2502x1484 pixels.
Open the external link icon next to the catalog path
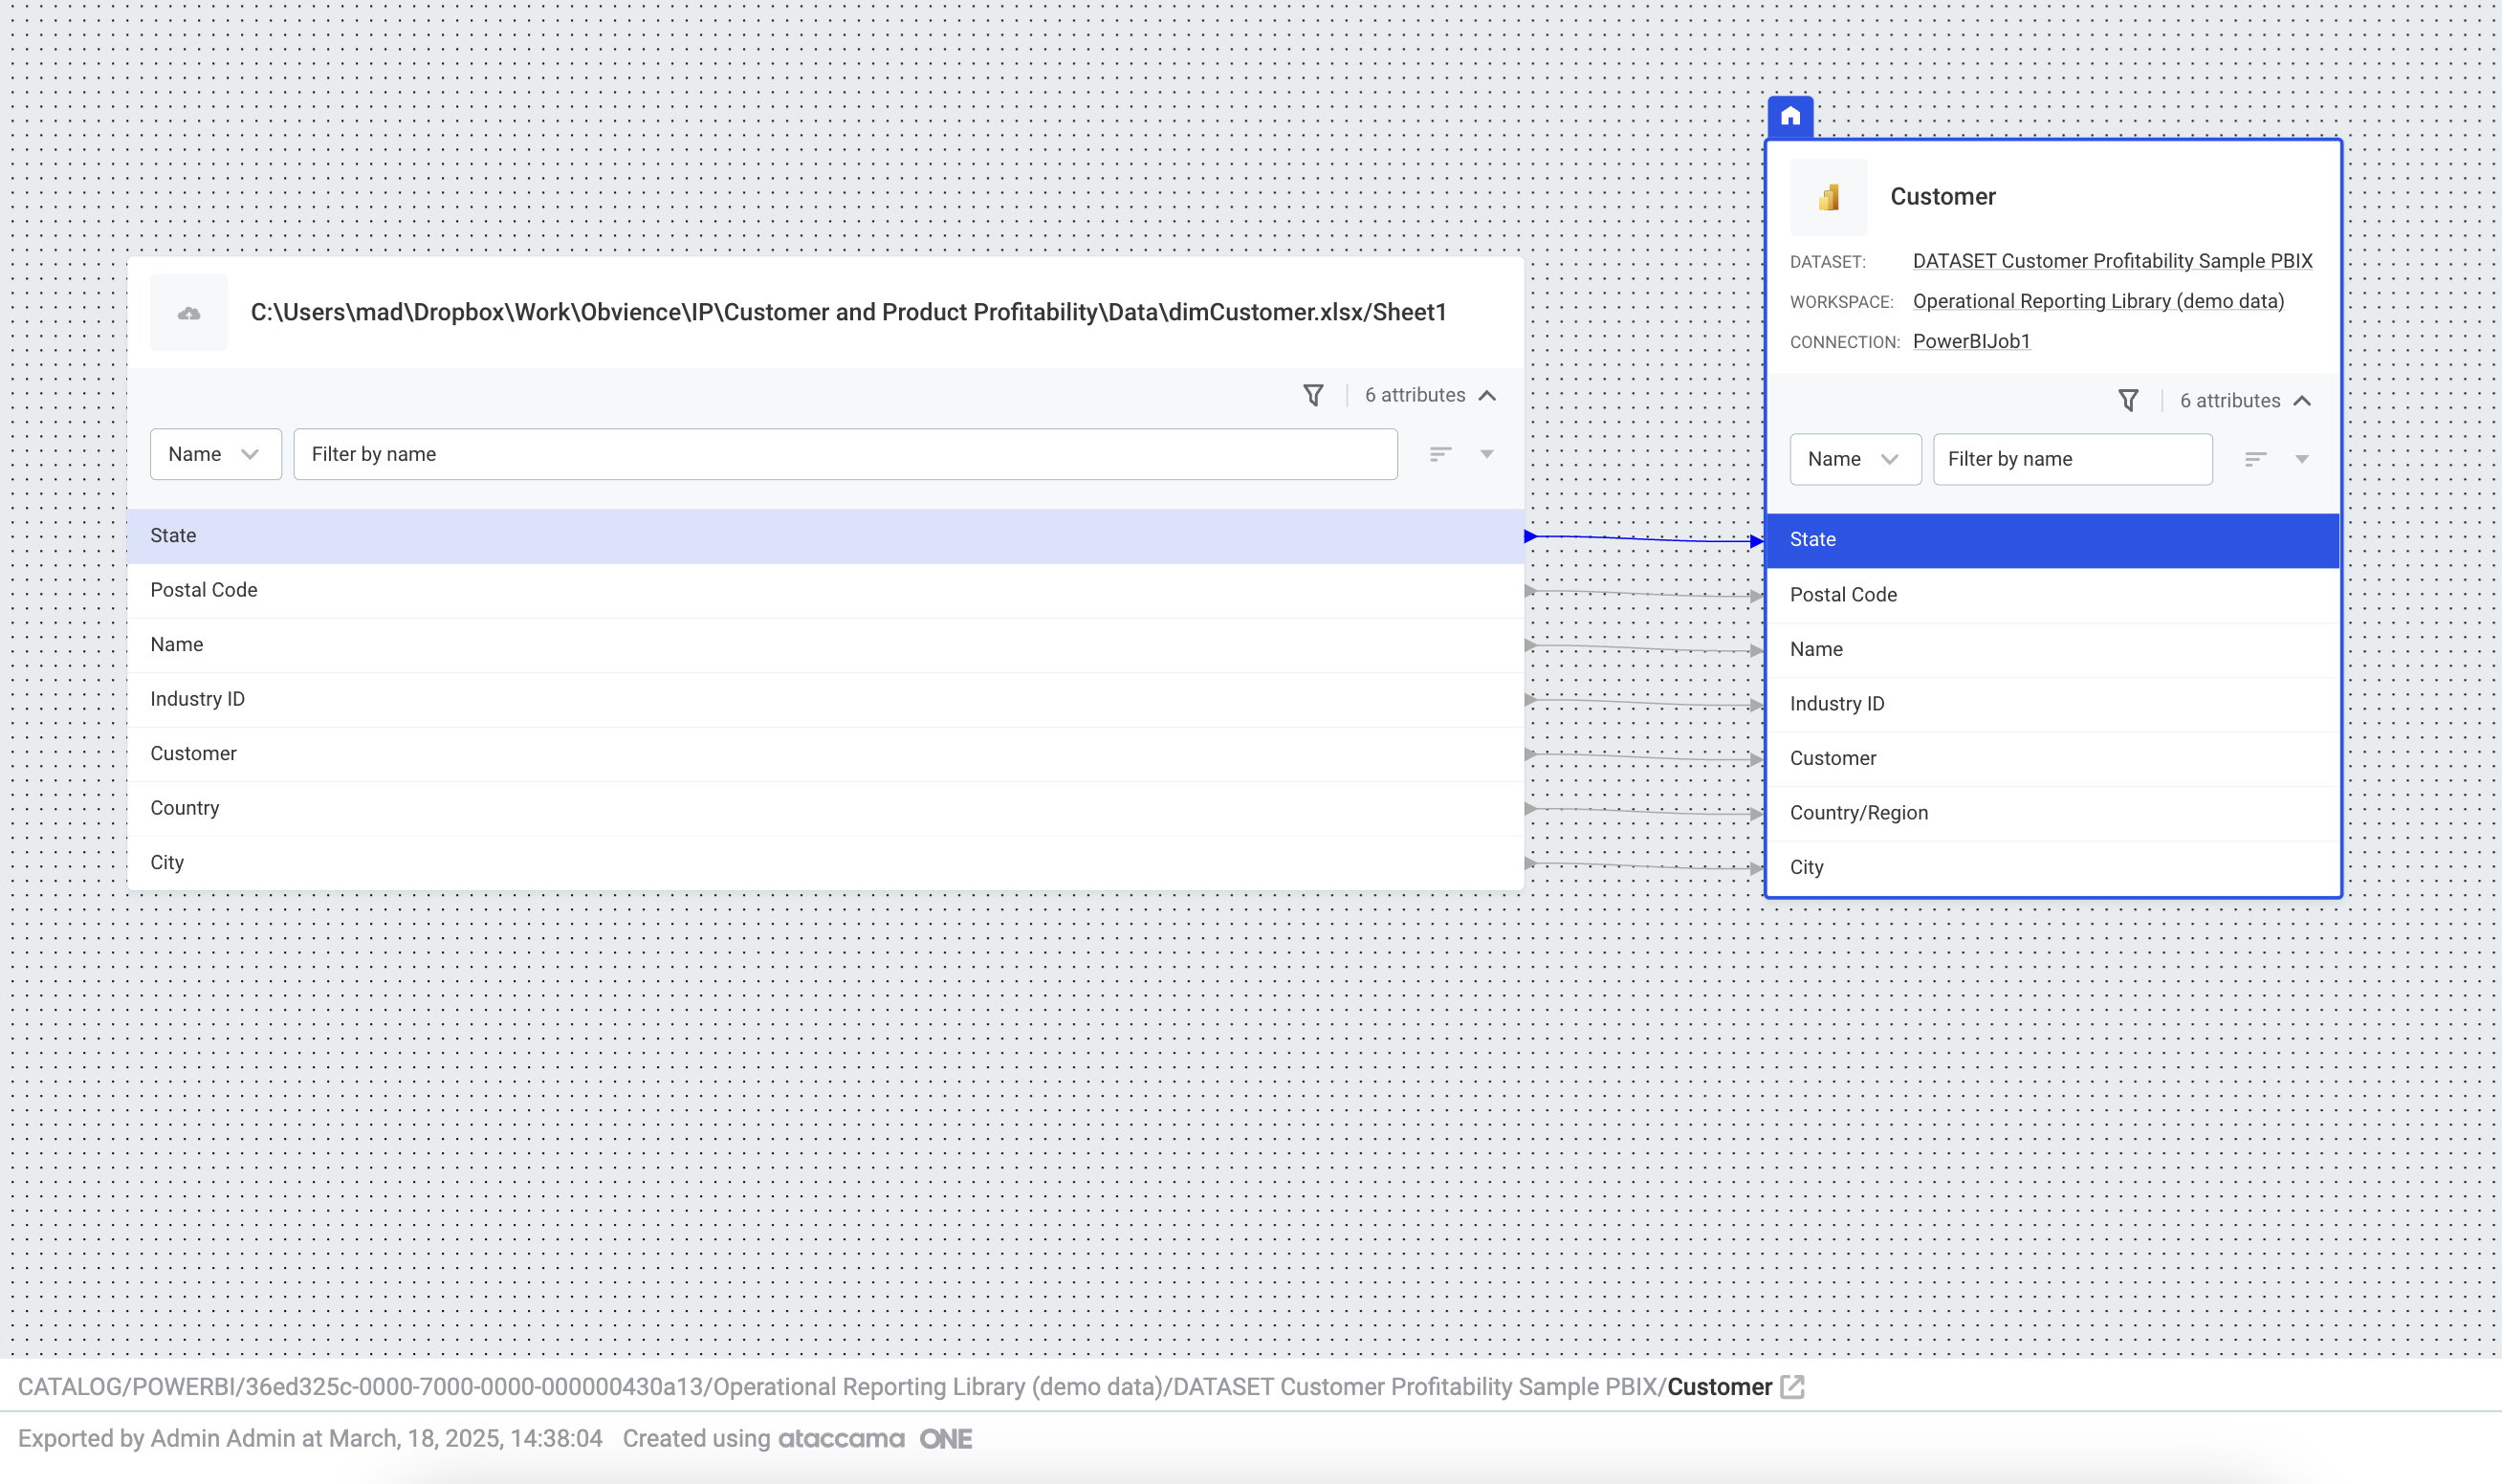tap(1792, 1387)
